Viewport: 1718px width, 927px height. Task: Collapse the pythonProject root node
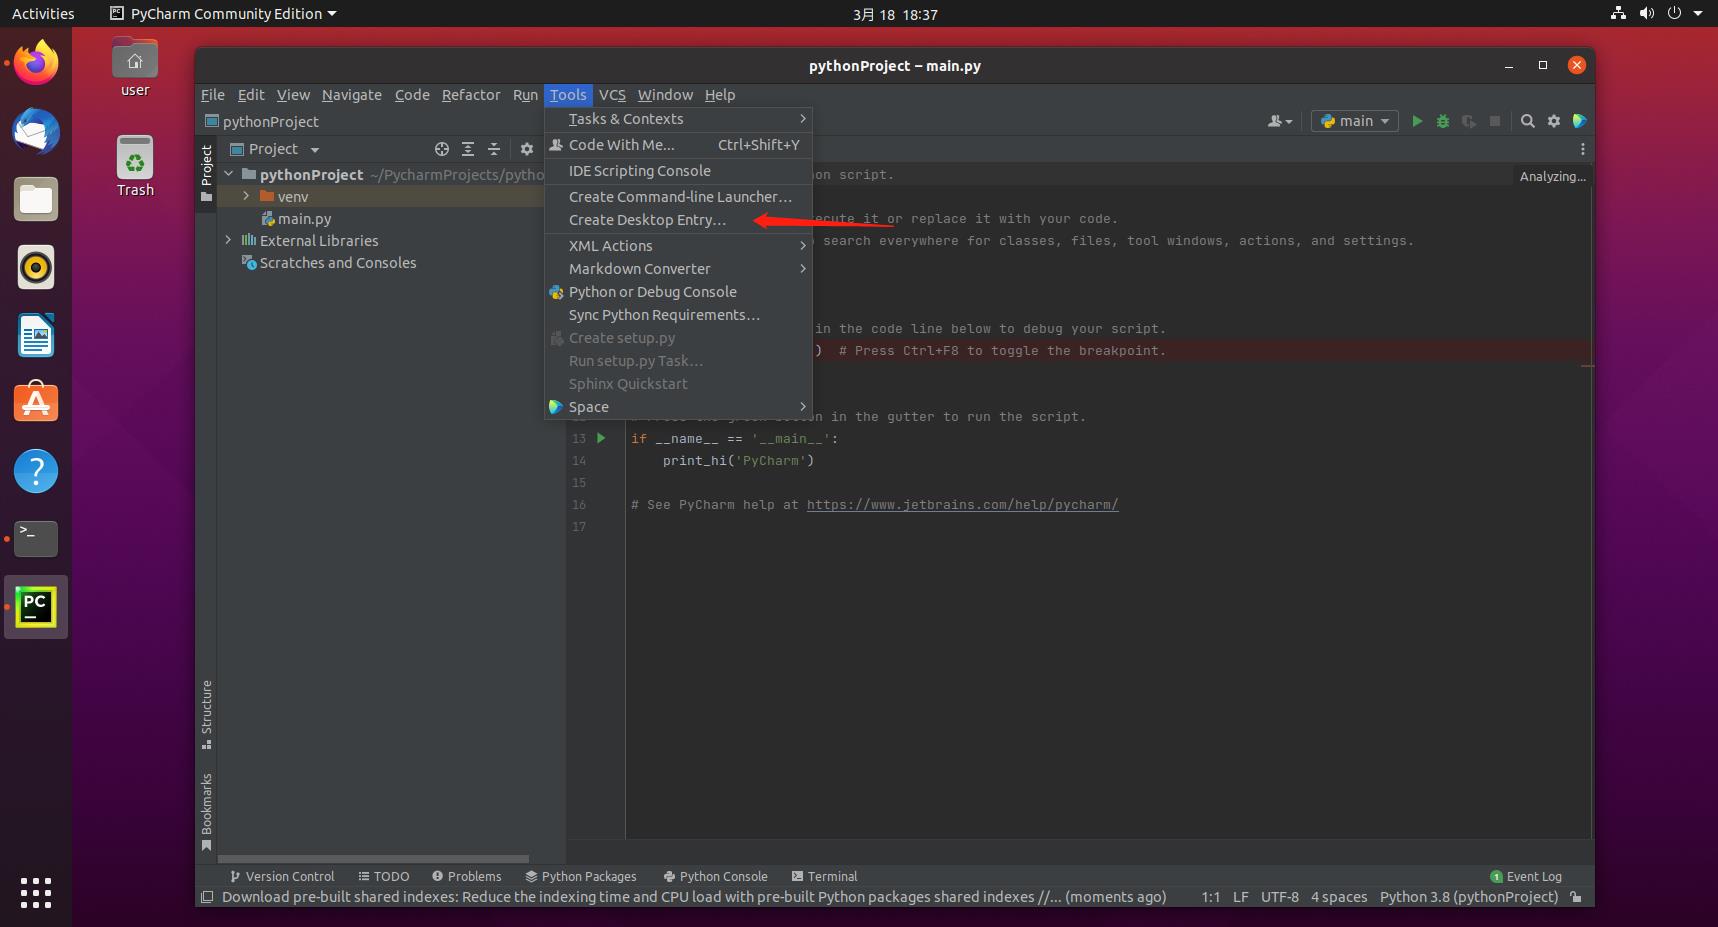229,174
